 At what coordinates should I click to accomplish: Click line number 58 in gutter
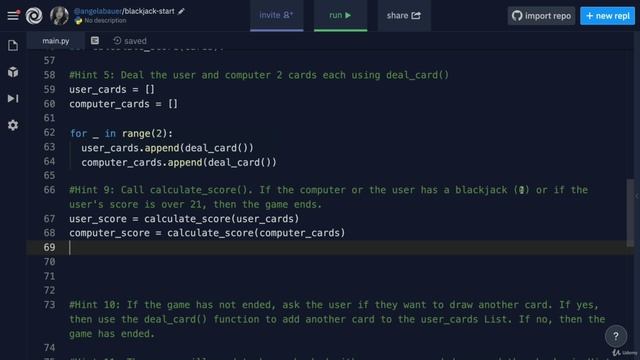pos(49,75)
